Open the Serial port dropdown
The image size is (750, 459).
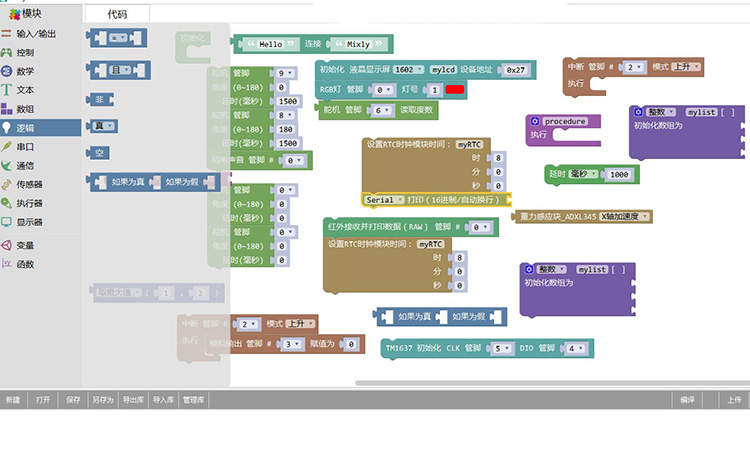click(384, 200)
